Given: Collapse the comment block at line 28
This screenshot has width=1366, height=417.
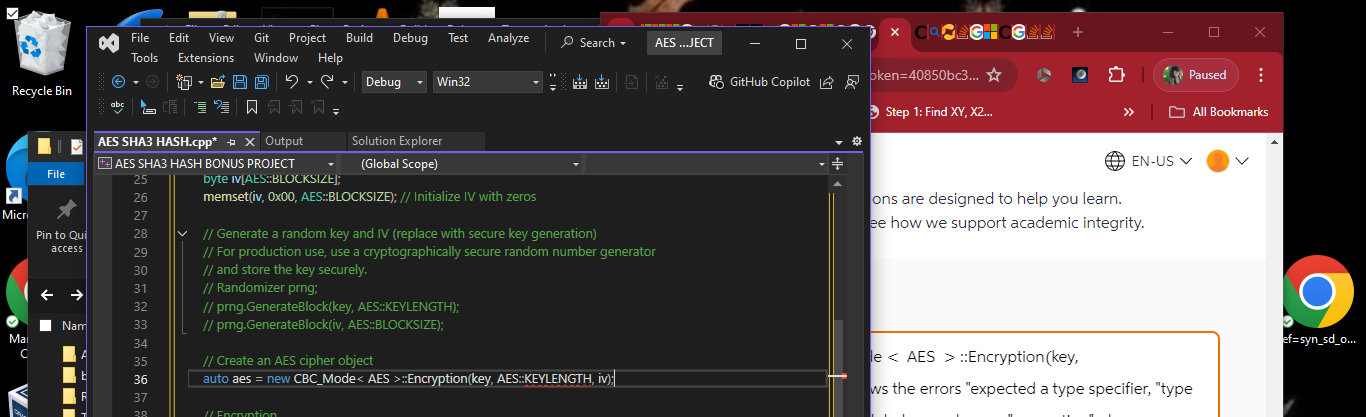Looking at the screenshot, I should (182, 234).
